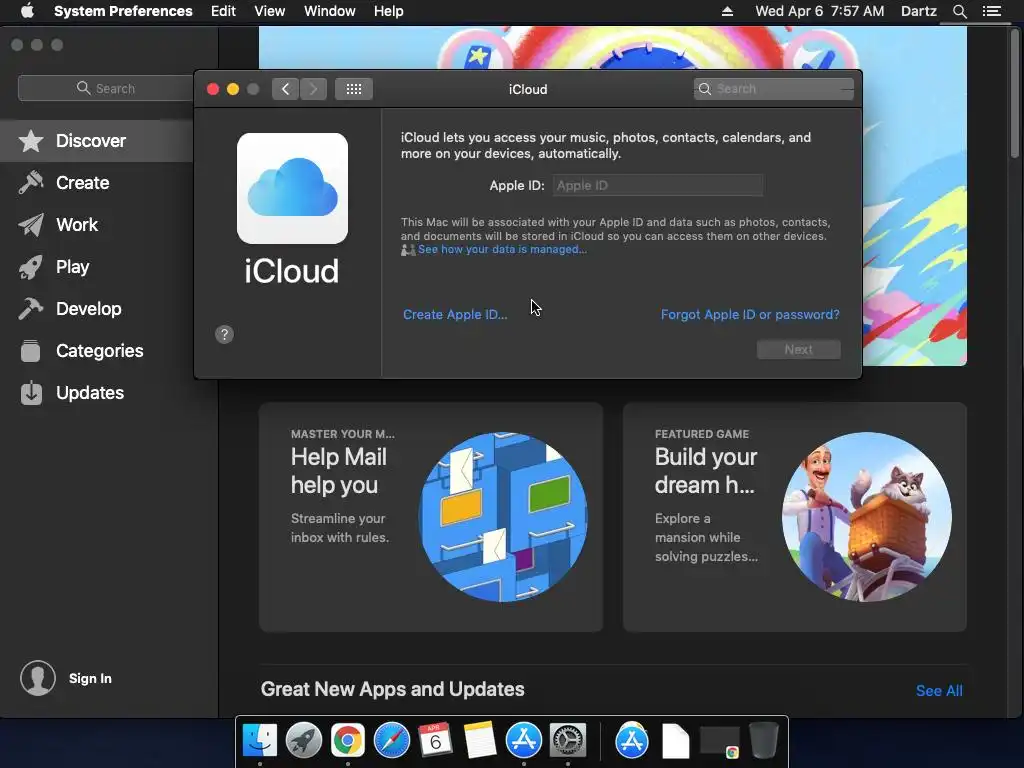Open minimized Chrome window in Dock
Image resolution: width=1024 pixels, height=768 pixels.
tap(720, 741)
